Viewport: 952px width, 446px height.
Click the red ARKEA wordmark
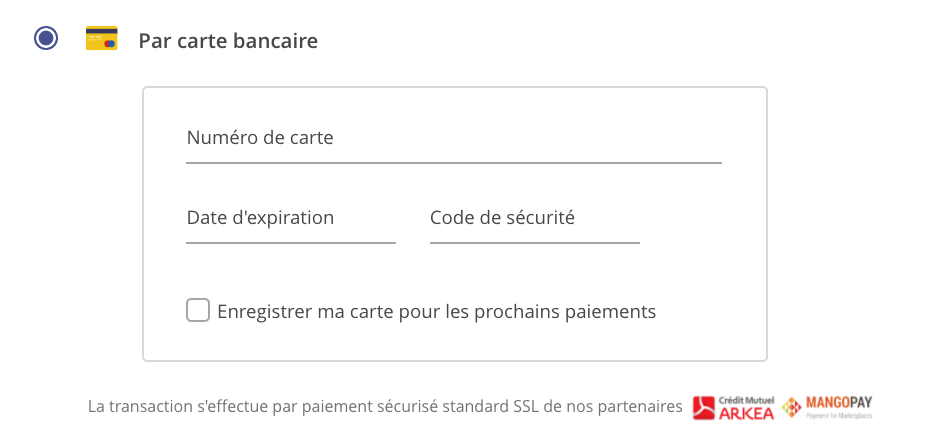coord(745,411)
